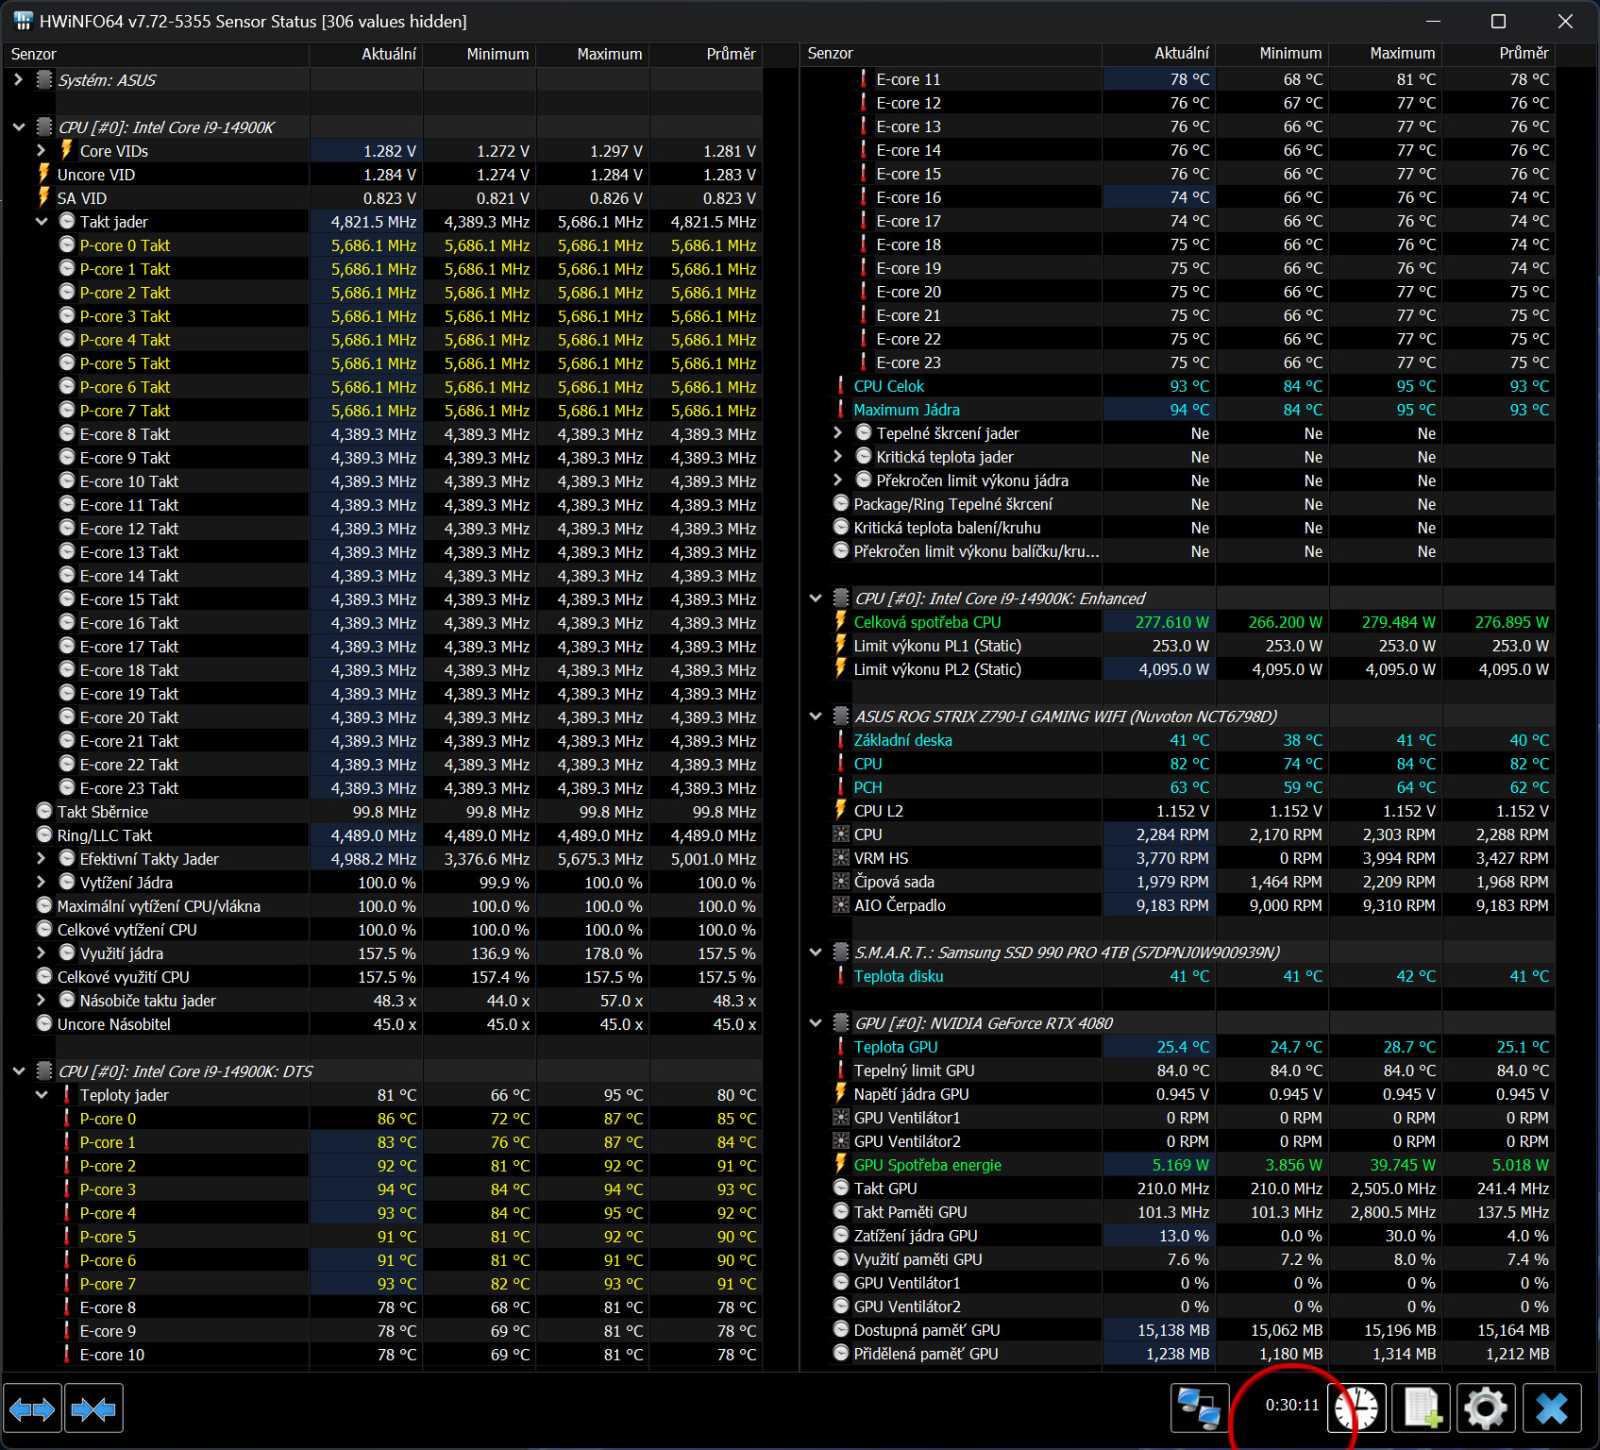Click the clock icon beside P-core 0 Takt

tap(67, 245)
